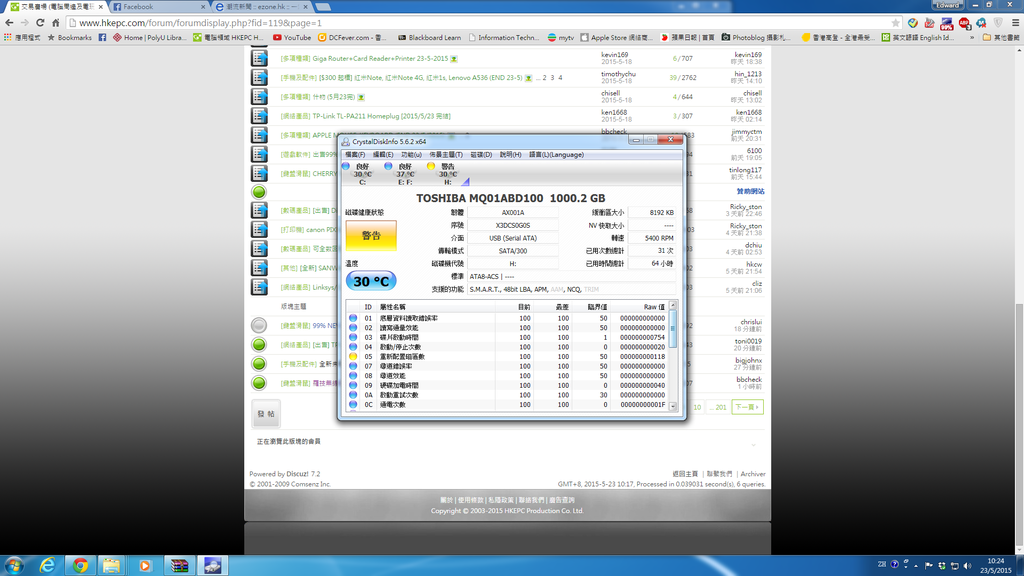Click the 5400 RPM rotation value
Viewport: 1024px width, 576px height.
coord(652,238)
